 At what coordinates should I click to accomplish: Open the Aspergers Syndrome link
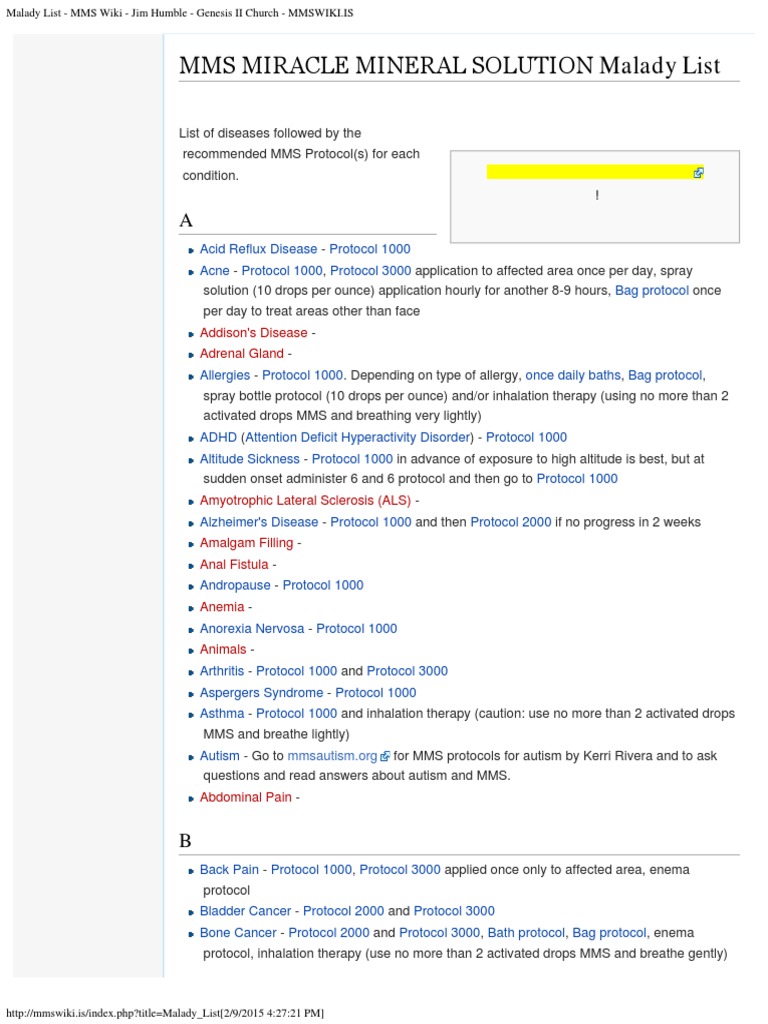point(261,692)
